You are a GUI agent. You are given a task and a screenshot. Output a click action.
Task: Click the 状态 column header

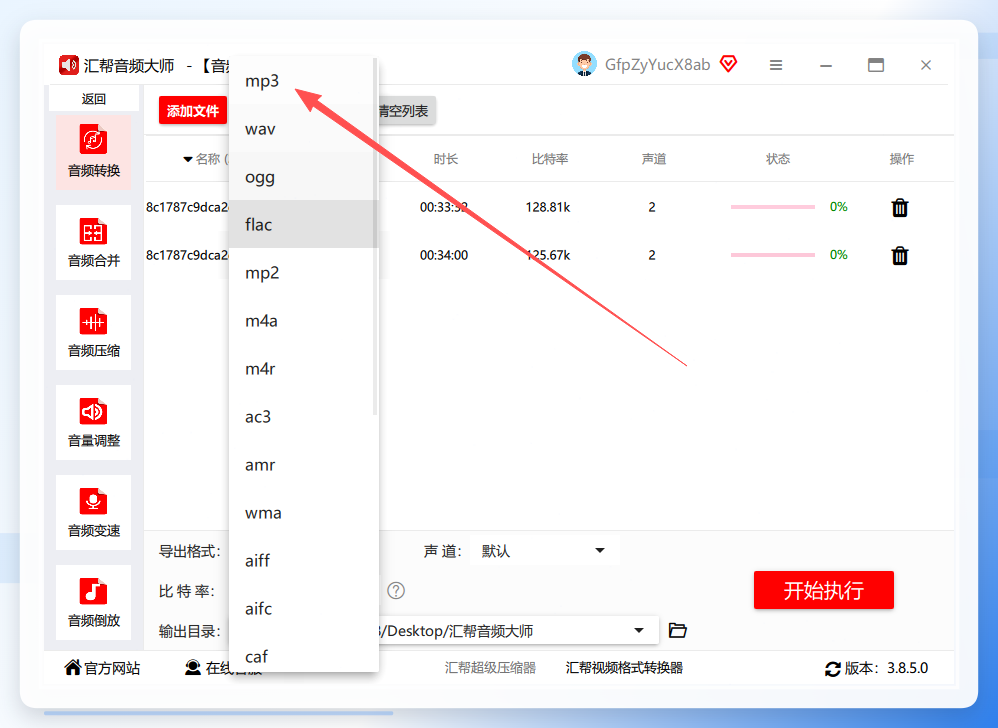click(778, 159)
